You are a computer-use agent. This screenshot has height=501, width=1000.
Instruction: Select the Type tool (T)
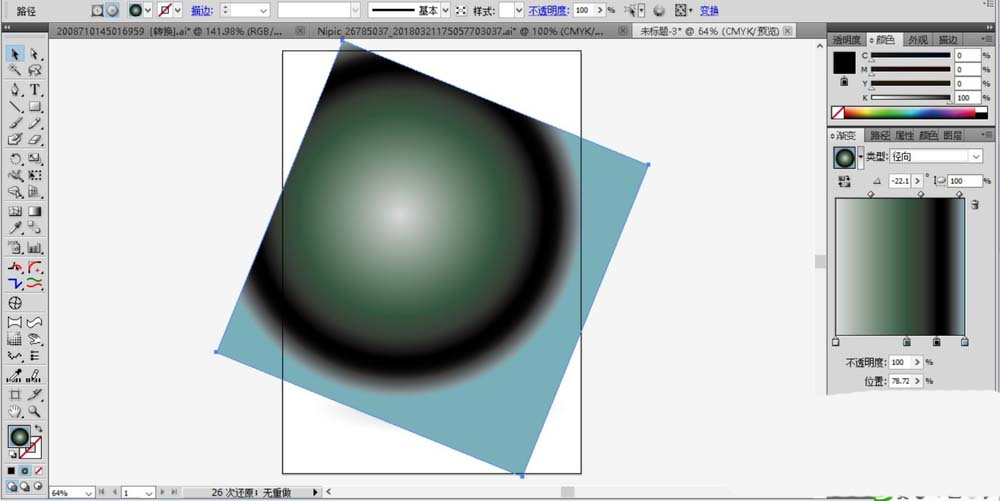tap(35, 89)
